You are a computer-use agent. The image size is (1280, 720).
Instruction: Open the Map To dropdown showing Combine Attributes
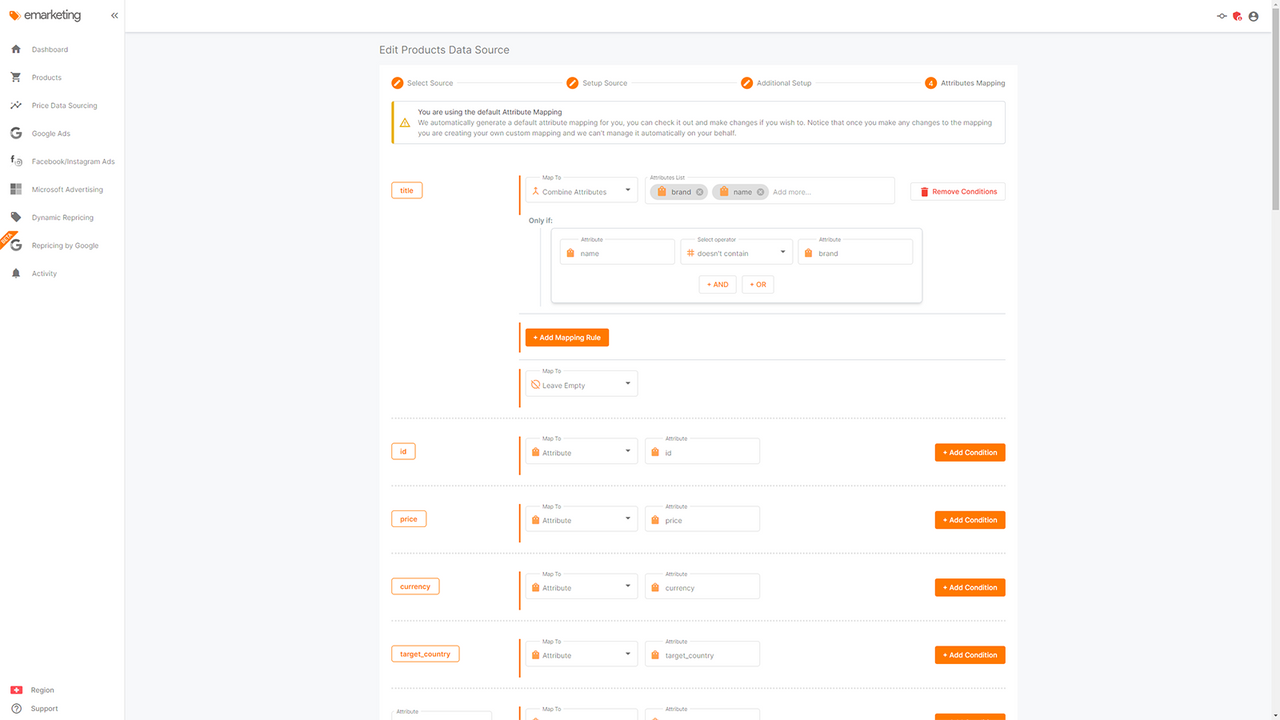[580, 190]
